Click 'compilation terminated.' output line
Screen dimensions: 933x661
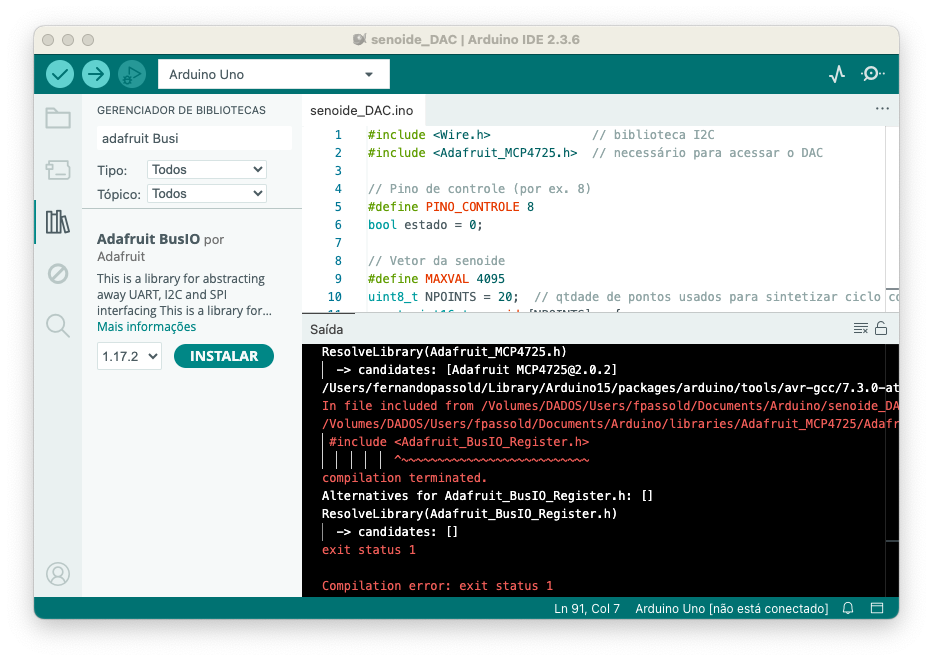pyautogui.click(x=404, y=478)
